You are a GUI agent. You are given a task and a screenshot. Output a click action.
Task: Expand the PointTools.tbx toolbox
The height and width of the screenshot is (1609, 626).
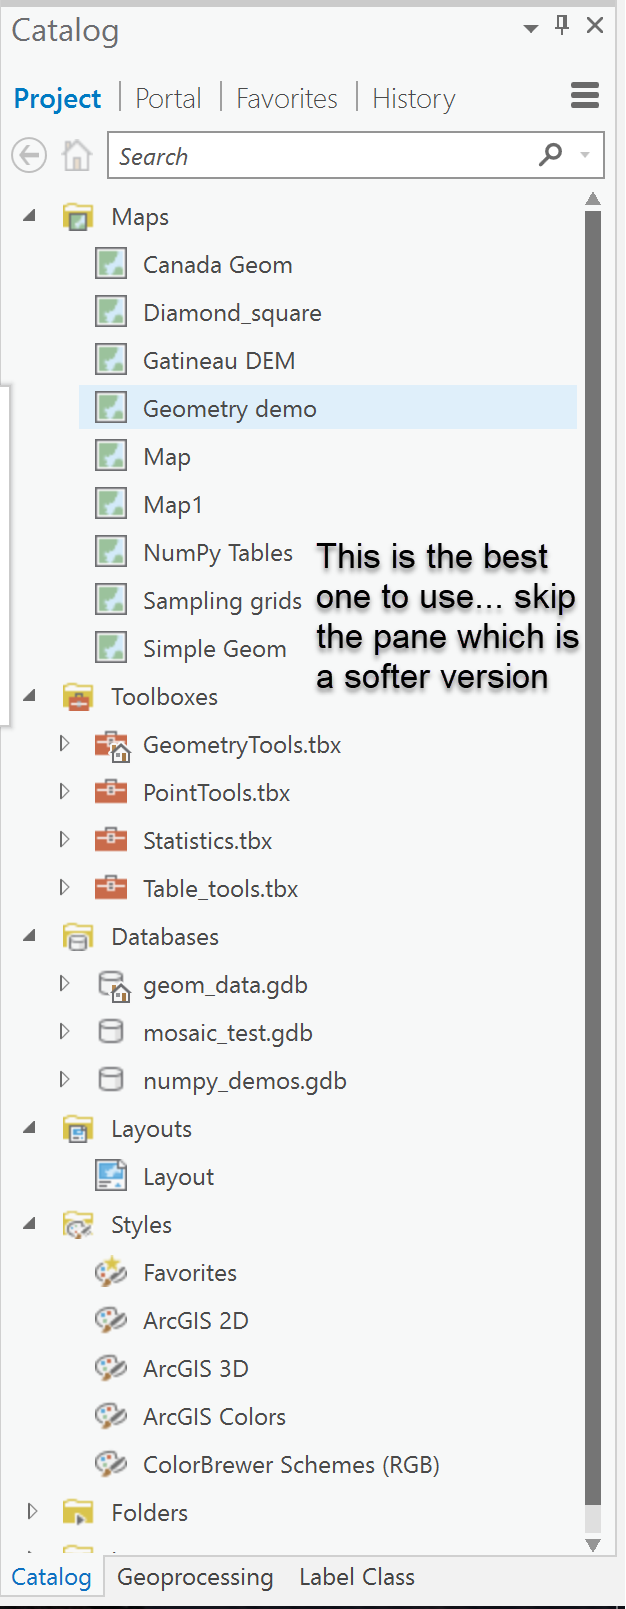65,792
